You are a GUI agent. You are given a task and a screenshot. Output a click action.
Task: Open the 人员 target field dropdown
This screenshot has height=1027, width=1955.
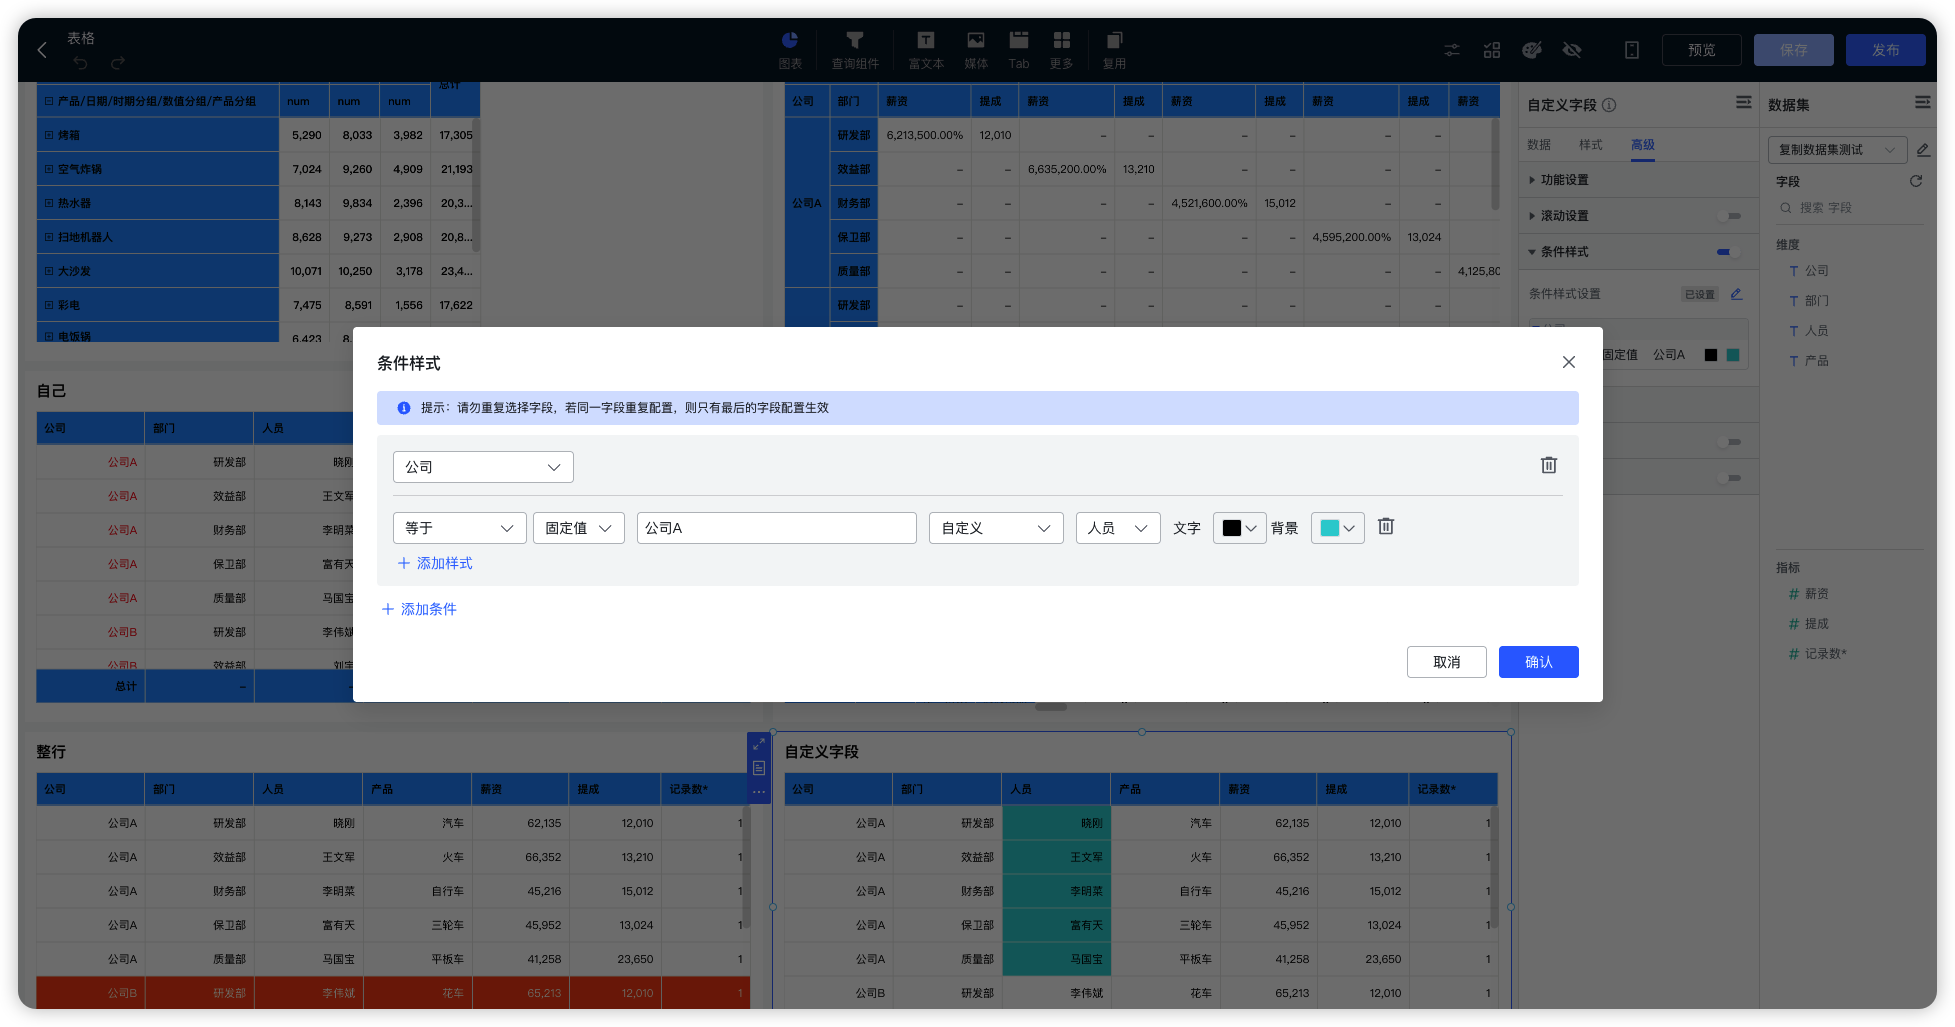pos(1117,527)
